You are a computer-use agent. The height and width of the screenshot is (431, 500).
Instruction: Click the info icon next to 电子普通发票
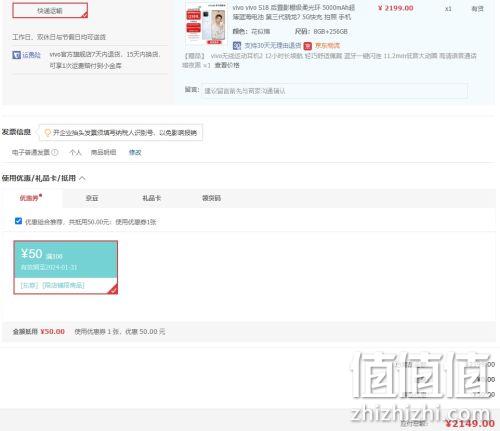(x=55, y=152)
